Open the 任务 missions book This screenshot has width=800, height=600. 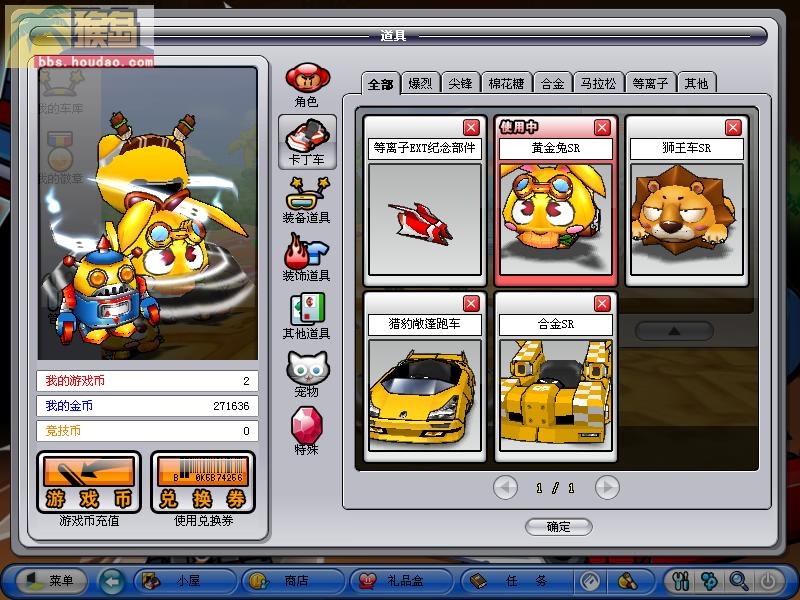click(x=515, y=581)
